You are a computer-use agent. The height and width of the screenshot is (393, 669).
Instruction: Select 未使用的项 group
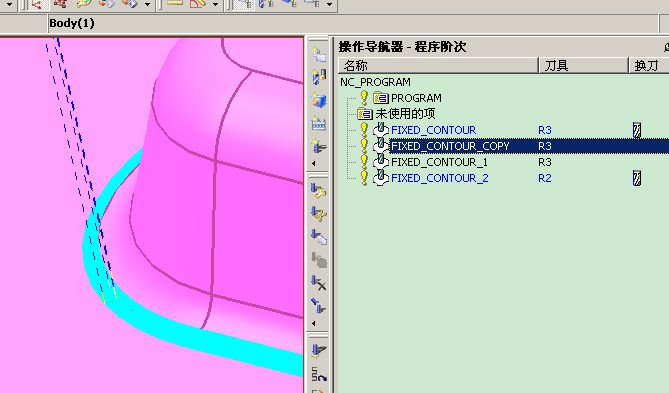pyautogui.click(x=405, y=114)
